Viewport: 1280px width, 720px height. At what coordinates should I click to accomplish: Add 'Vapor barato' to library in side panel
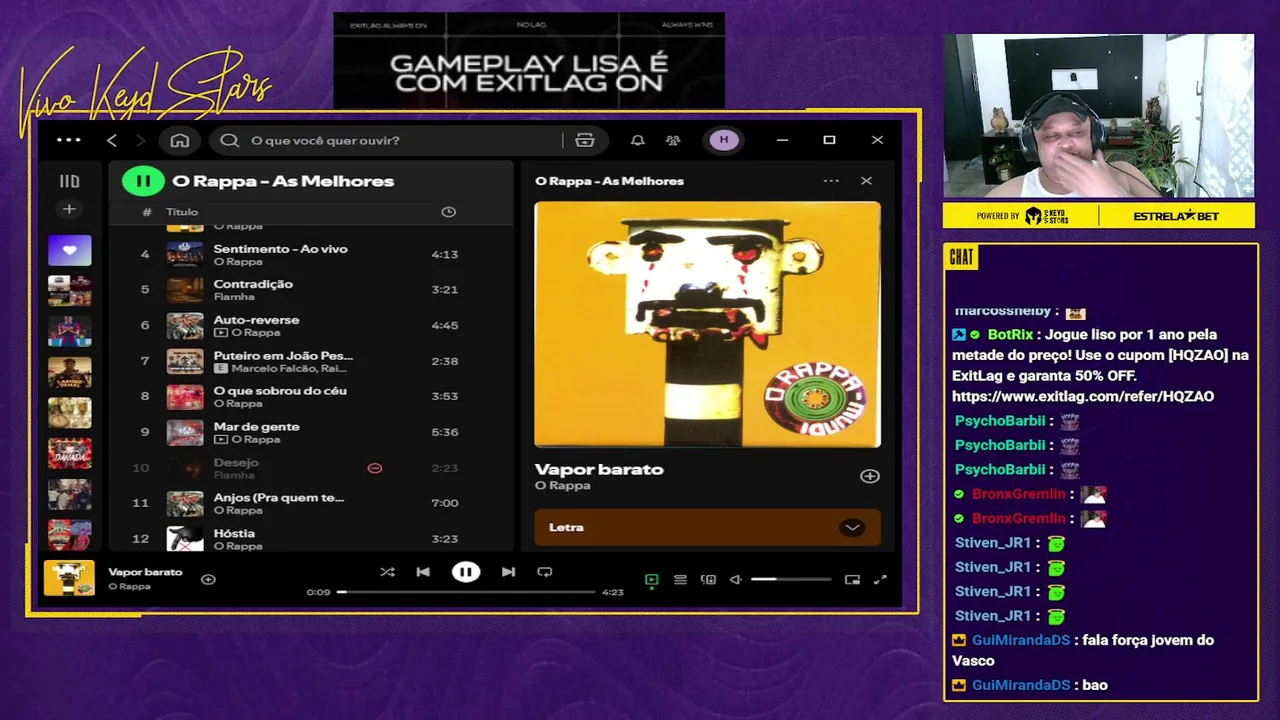[869, 476]
